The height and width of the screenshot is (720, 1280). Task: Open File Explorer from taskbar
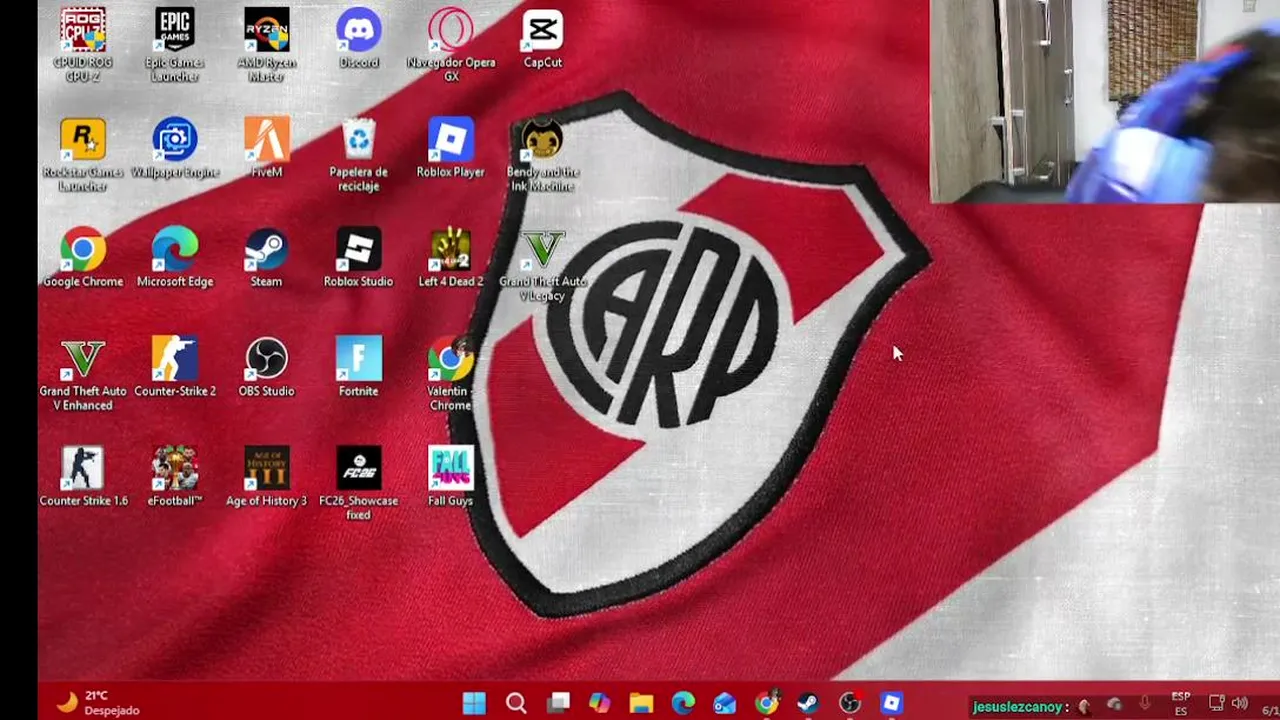point(641,703)
